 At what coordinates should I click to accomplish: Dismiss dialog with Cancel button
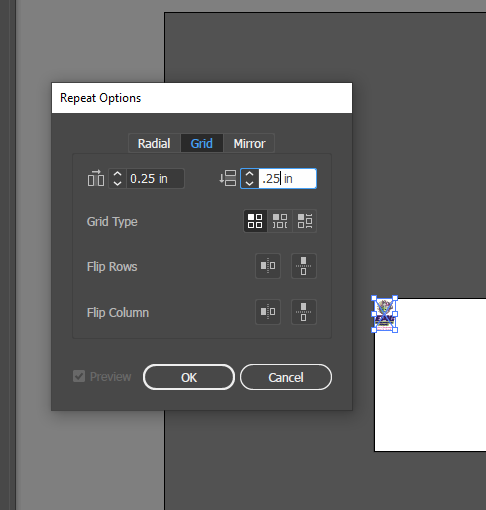click(x=286, y=377)
